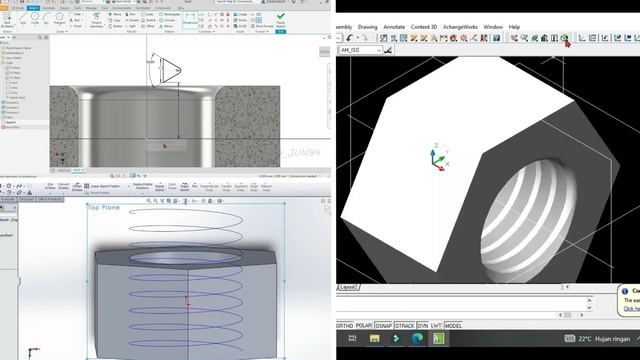
Task: Click Offset Entities in SolidWorks toolbar
Action: (x=77, y=187)
